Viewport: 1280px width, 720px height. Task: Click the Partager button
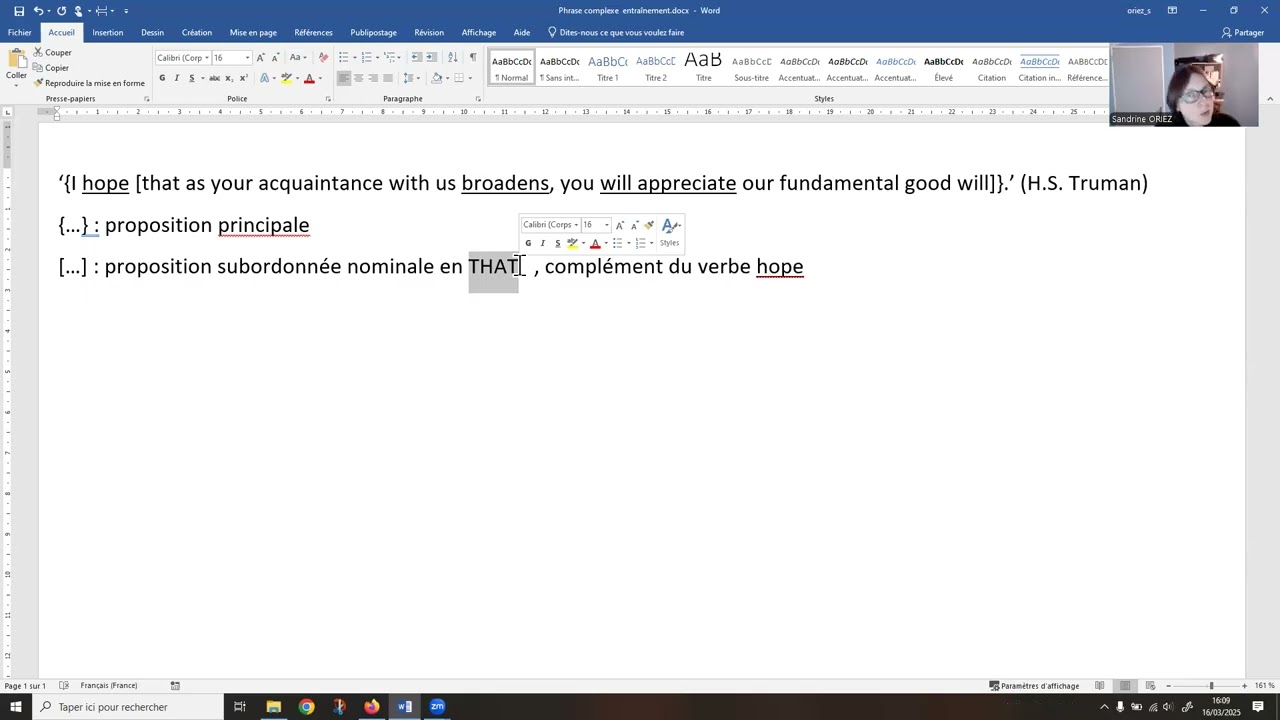[x=1243, y=32]
